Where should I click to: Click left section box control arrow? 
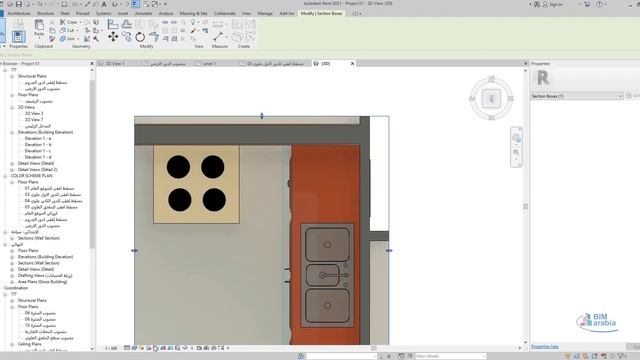134,250
